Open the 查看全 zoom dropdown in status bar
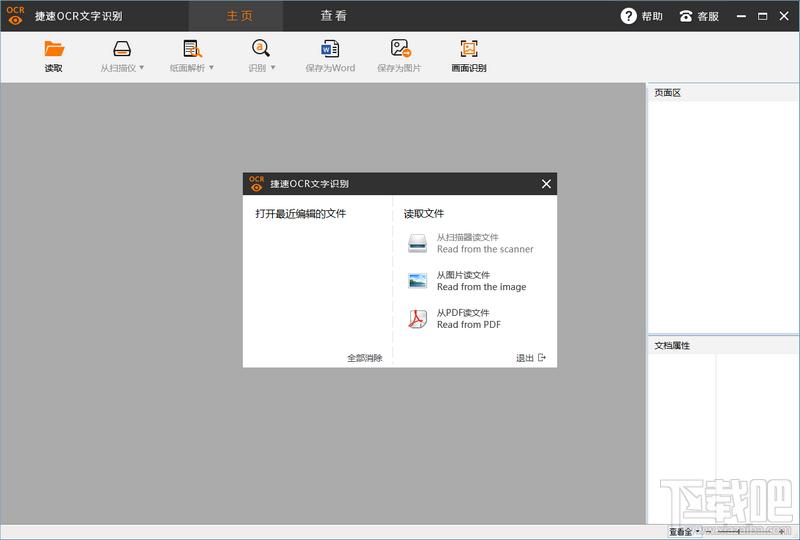This screenshot has height=540, width=800. click(684, 532)
